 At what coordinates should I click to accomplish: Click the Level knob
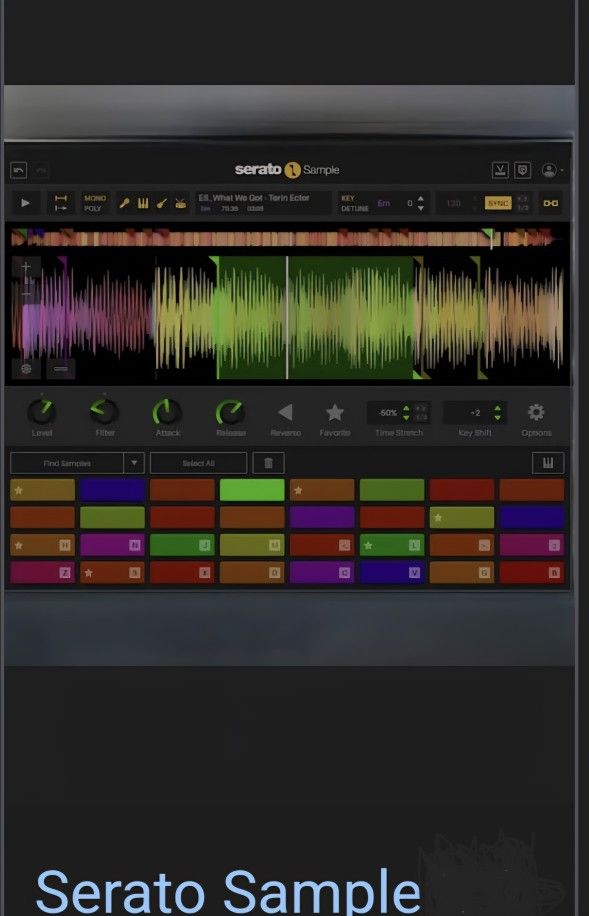[41, 412]
